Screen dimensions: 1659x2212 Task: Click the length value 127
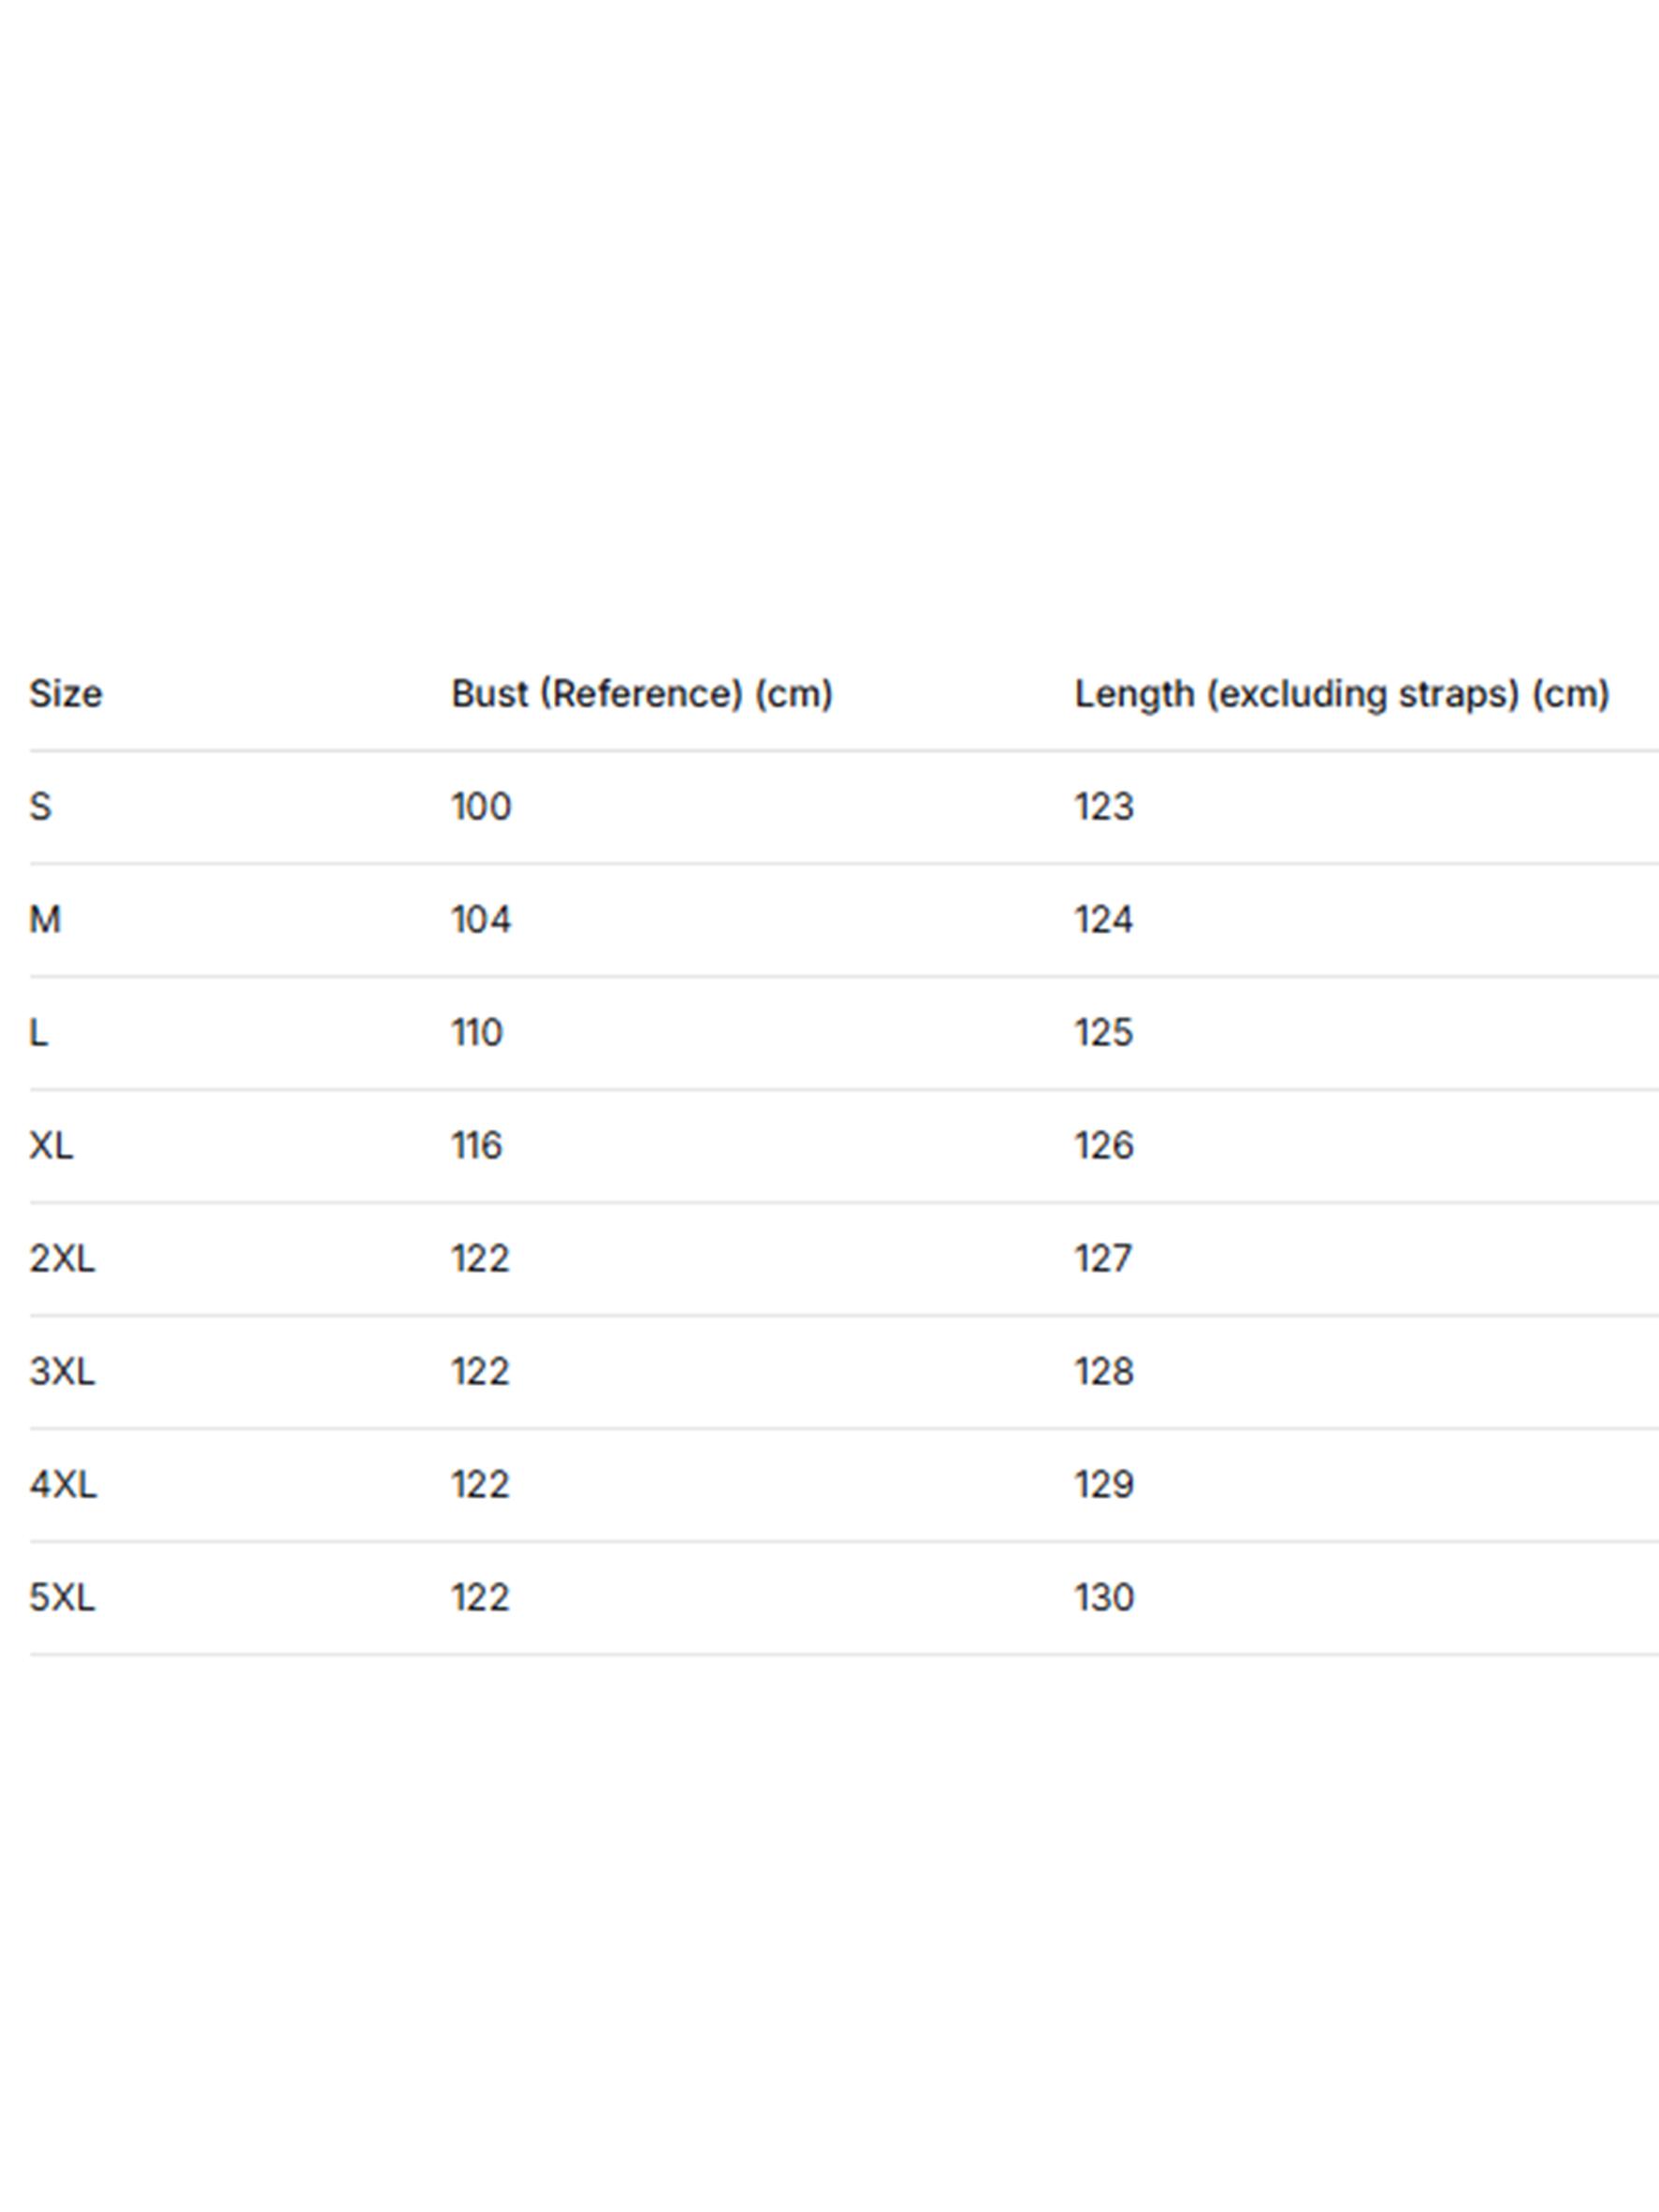coord(1103,1259)
